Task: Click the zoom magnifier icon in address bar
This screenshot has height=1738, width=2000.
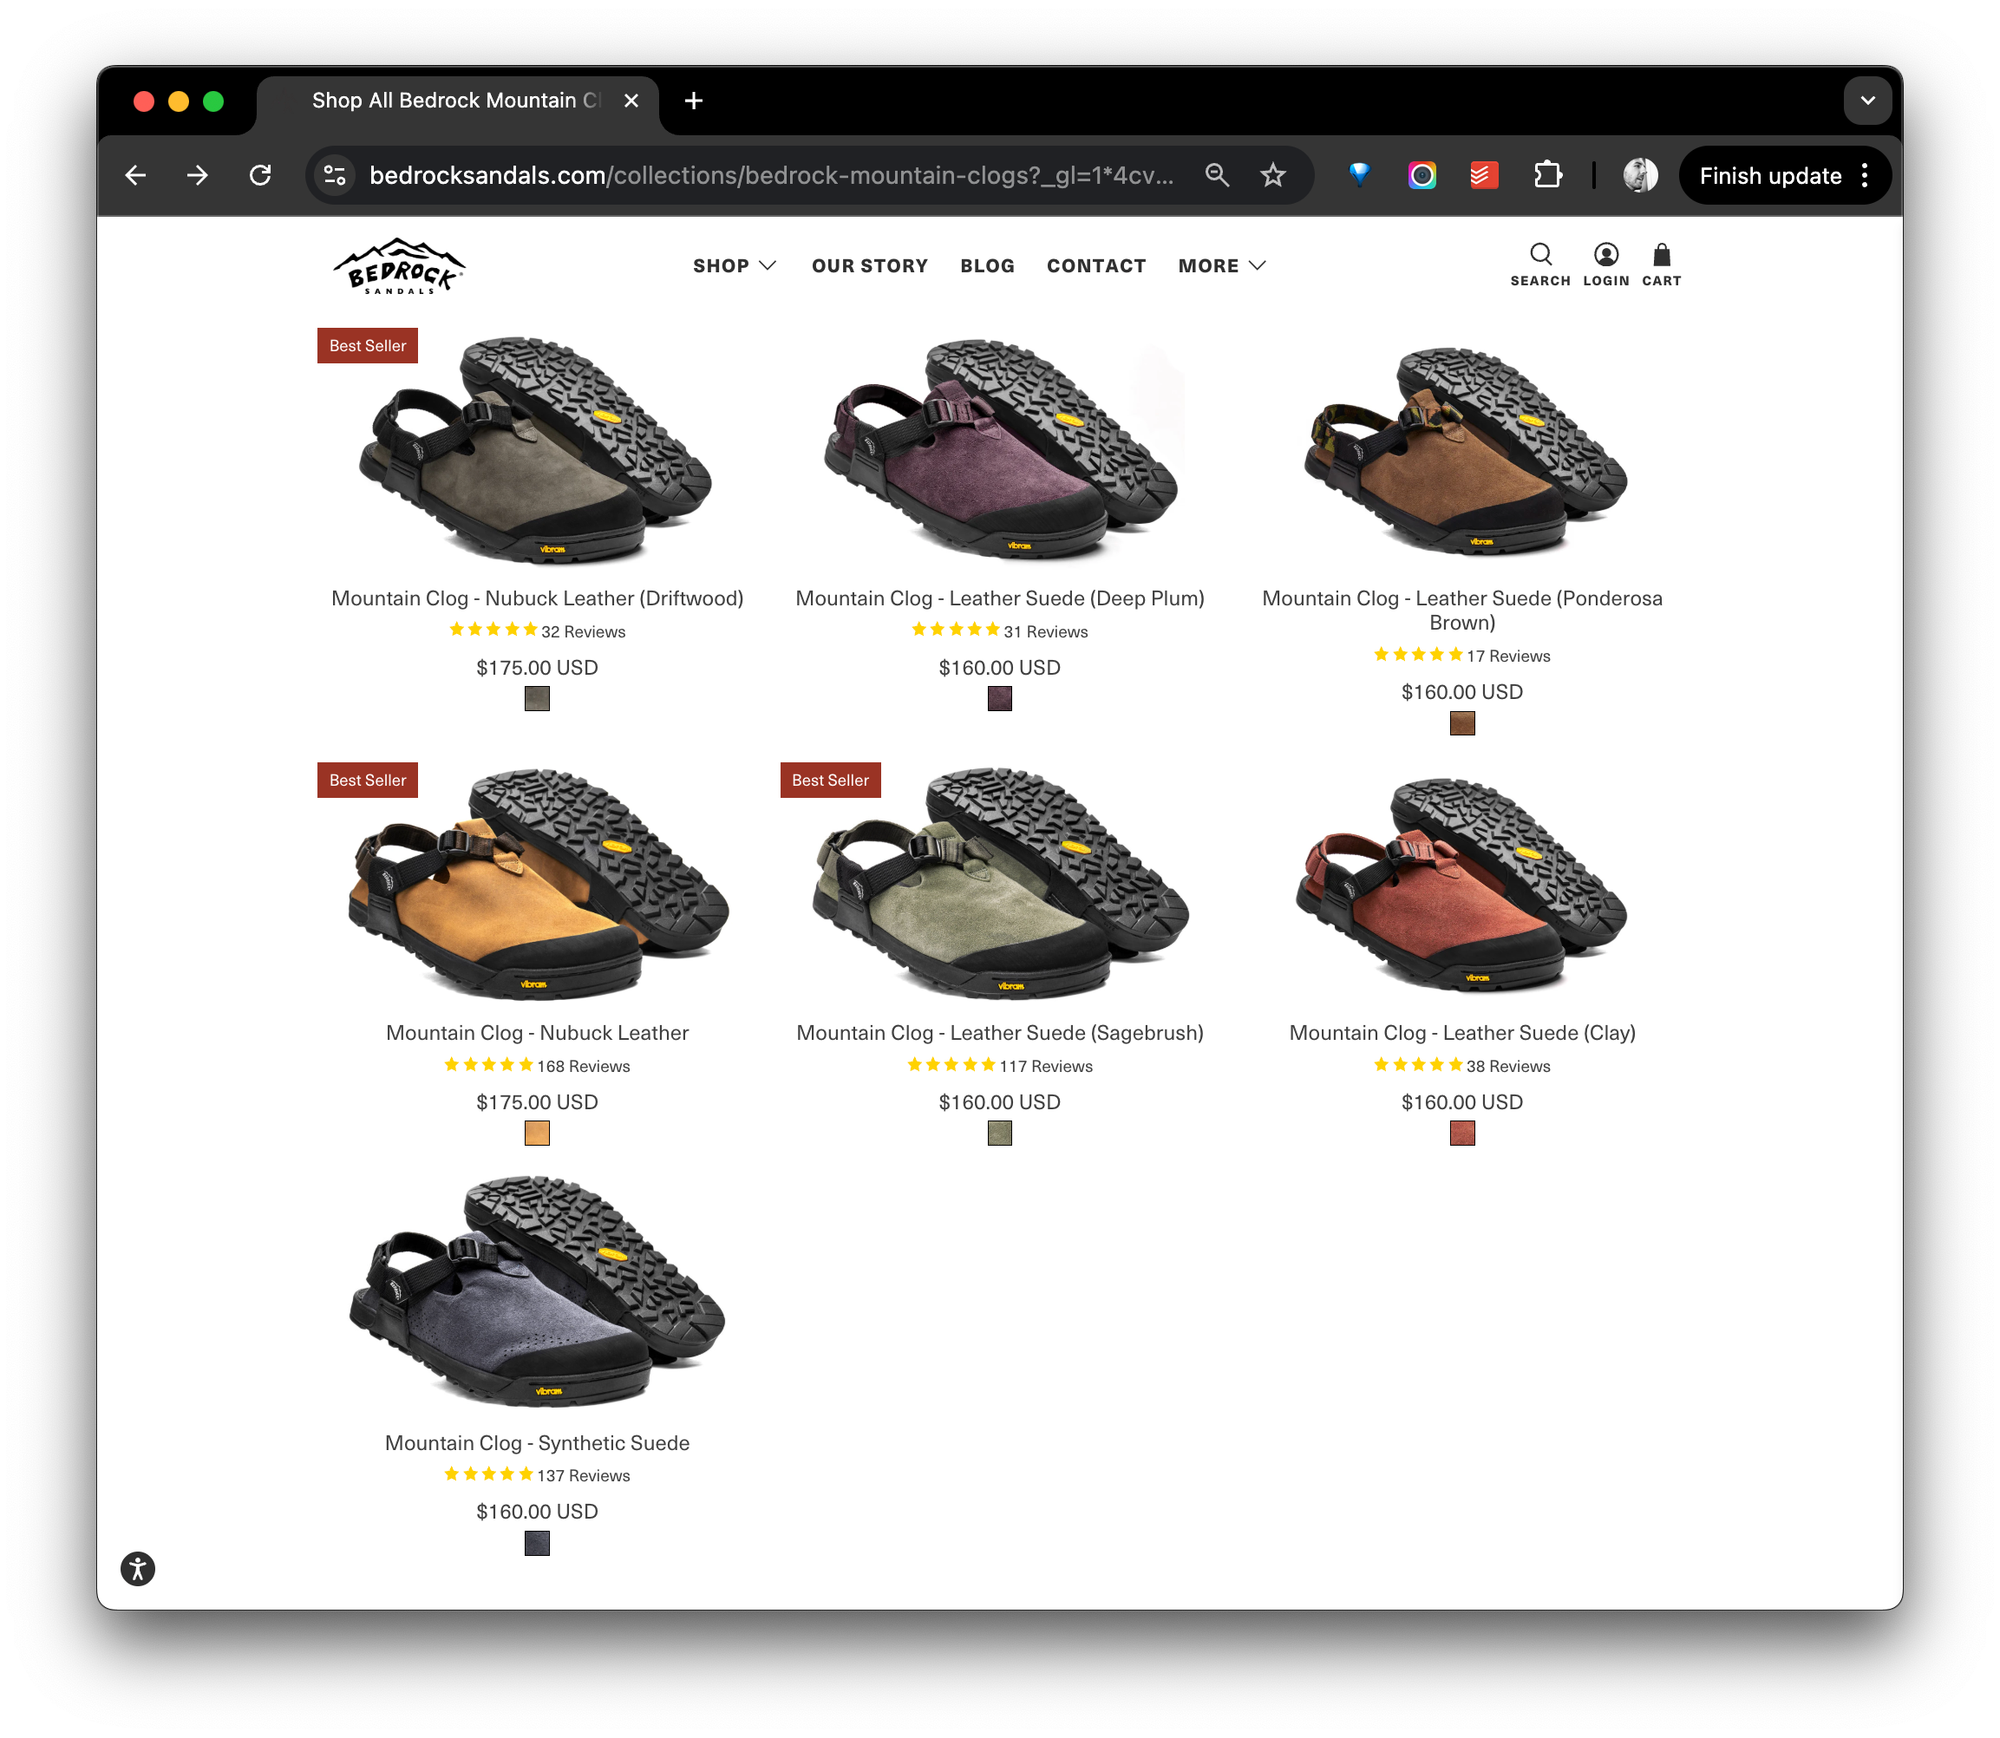Action: [1216, 176]
